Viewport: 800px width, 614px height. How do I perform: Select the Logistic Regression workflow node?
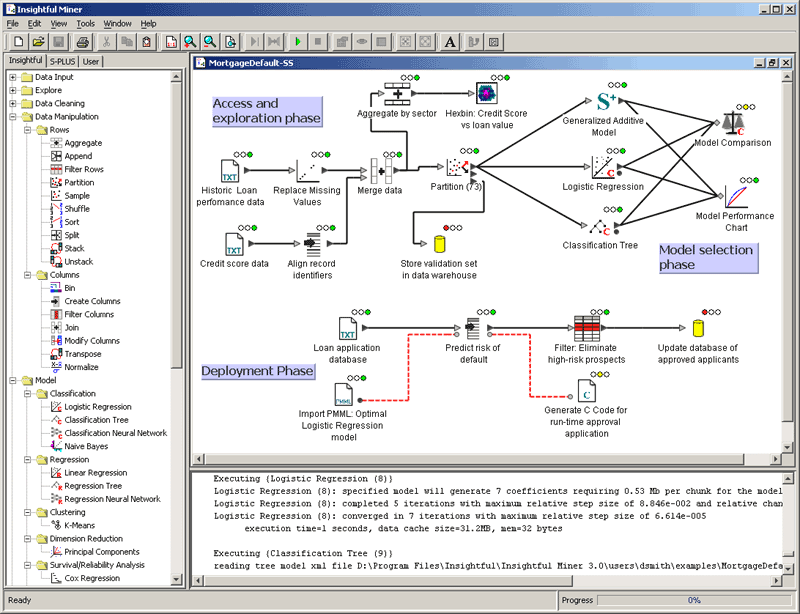click(x=603, y=167)
